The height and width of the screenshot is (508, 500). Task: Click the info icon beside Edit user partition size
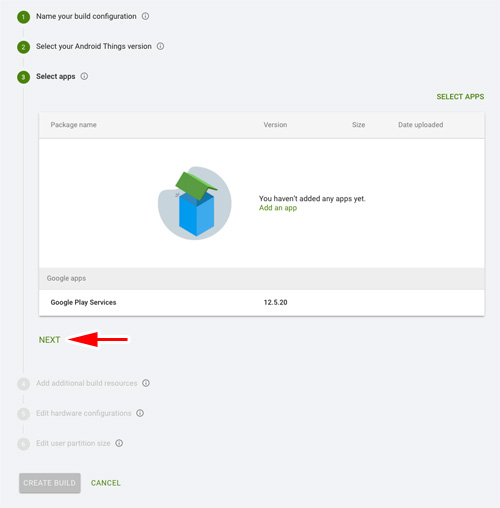(x=119, y=443)
